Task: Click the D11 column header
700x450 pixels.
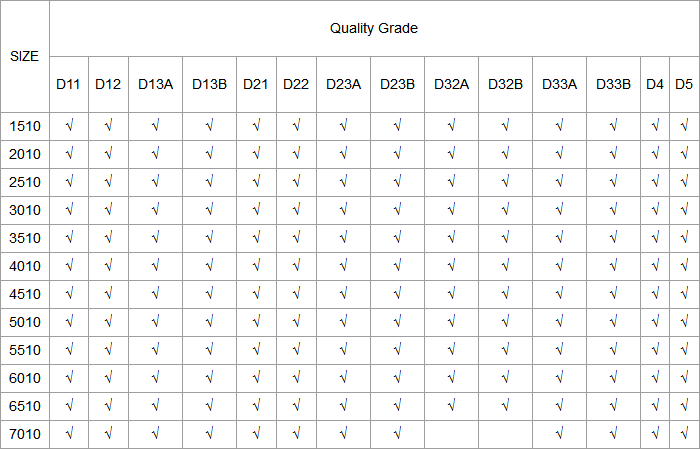Action: click(x=69, y=84)
